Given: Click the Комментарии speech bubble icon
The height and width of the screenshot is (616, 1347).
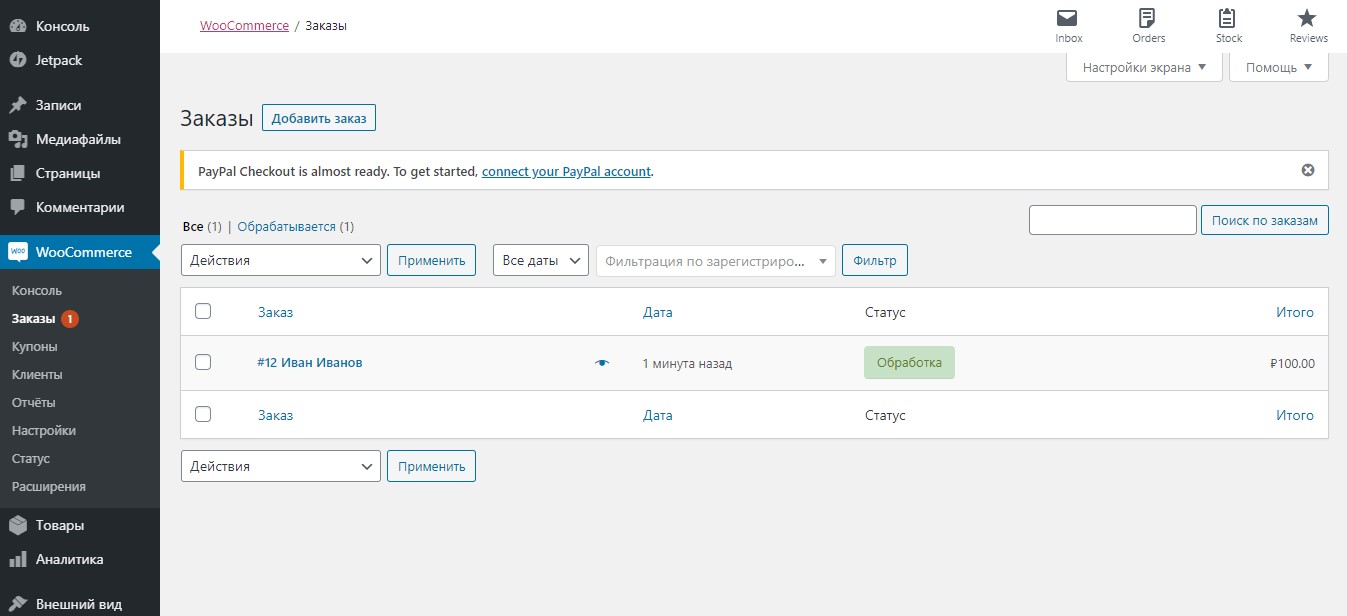Looking at the screenshot, I should 18,207.
